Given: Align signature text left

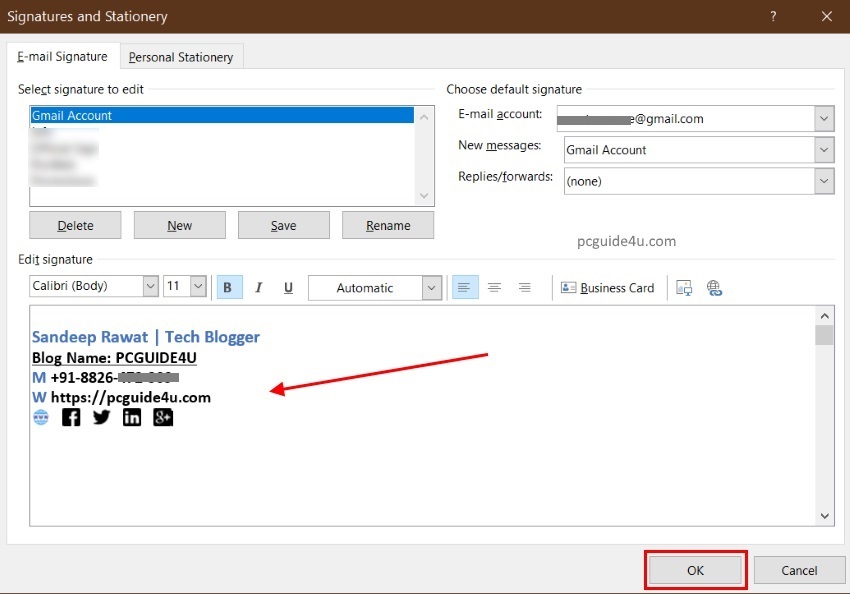Looking at the screenshot, I should coord(465,288).
